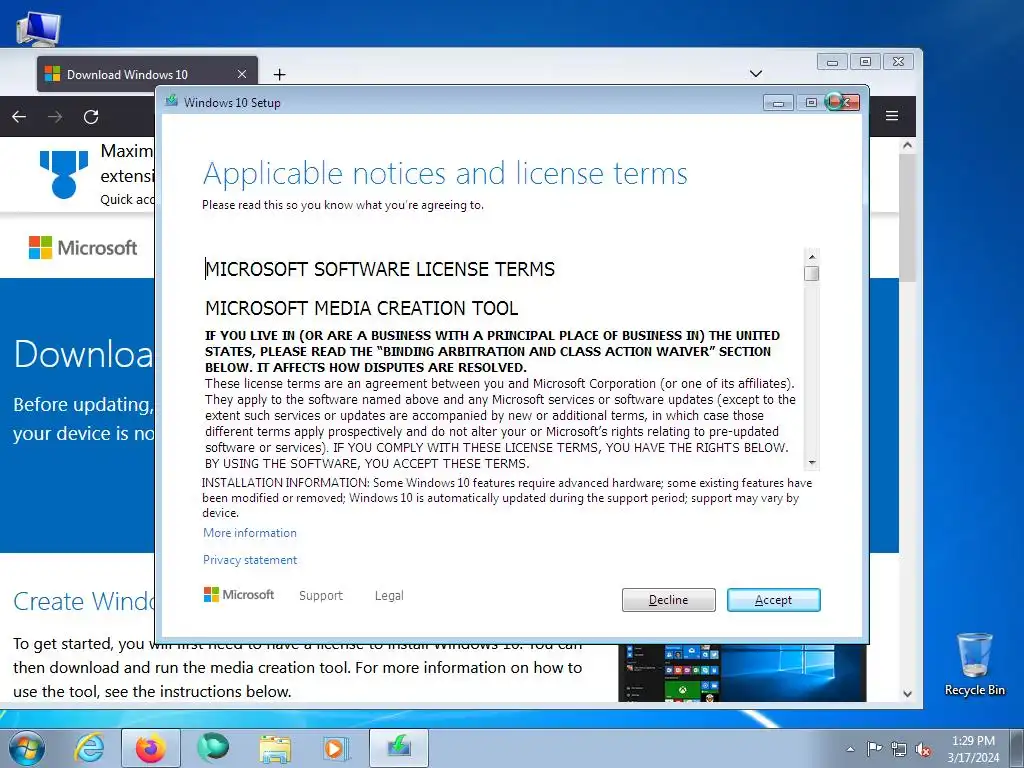This screenshot has width=1024, height=768.
Task: Select the Computer icon on the desktop
Action: (x=38, y=27)
